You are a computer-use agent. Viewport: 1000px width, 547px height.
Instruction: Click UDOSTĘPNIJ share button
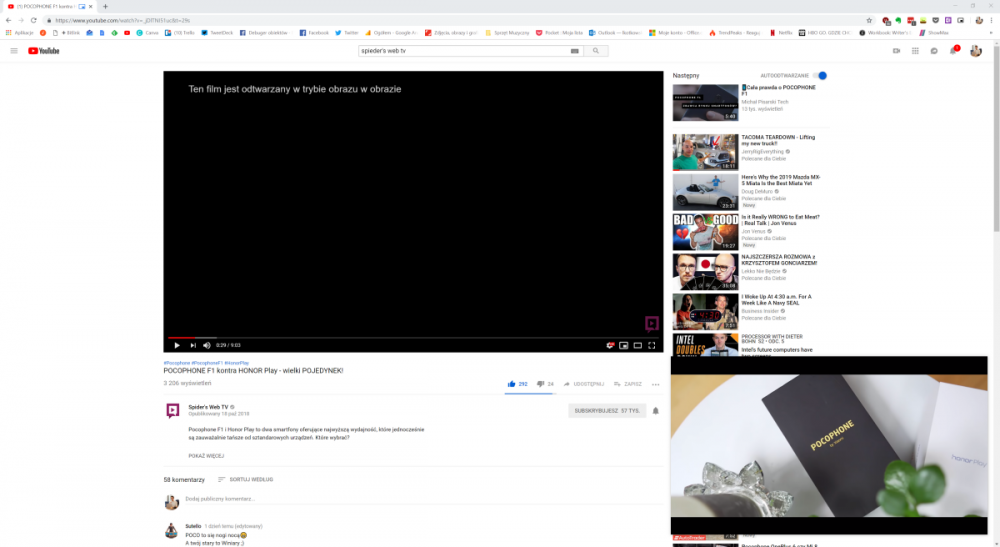pos(584,384)
